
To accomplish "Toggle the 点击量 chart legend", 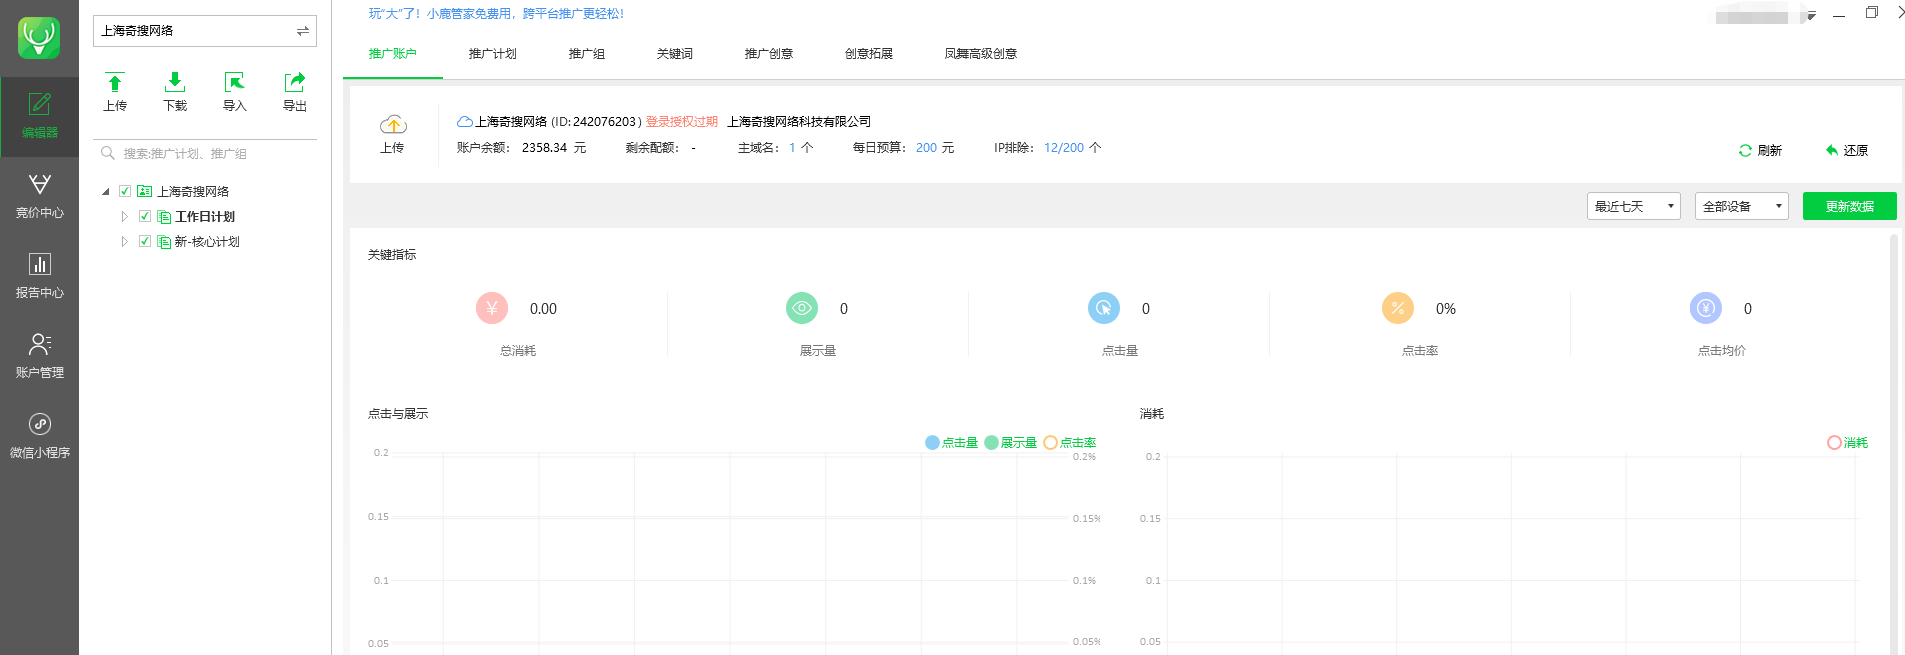I will pos(952,442).
